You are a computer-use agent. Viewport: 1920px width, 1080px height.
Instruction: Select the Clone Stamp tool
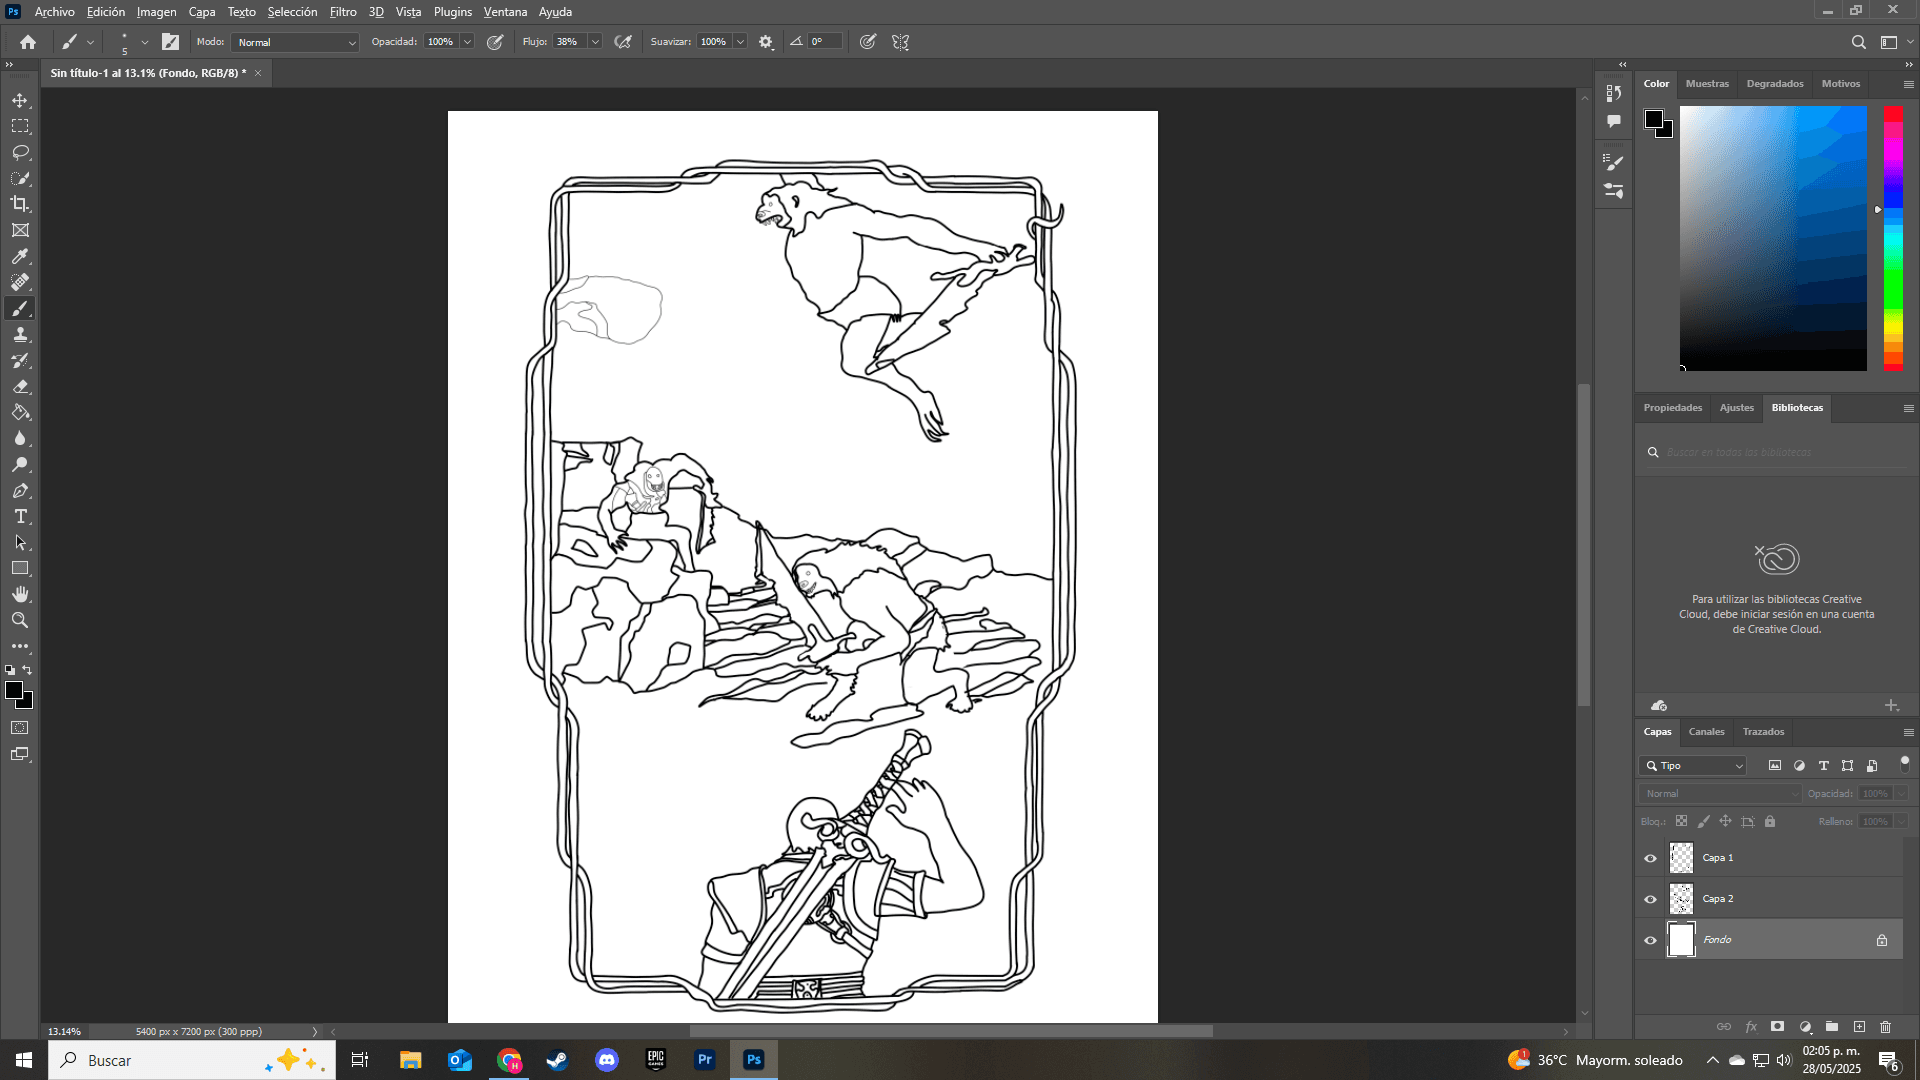[x=20, y=334]
